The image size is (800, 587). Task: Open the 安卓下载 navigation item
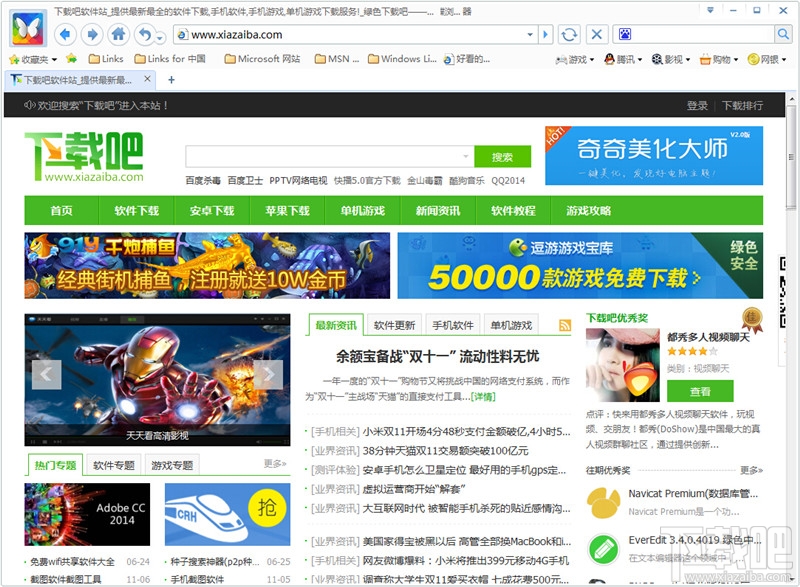[212, 211]
